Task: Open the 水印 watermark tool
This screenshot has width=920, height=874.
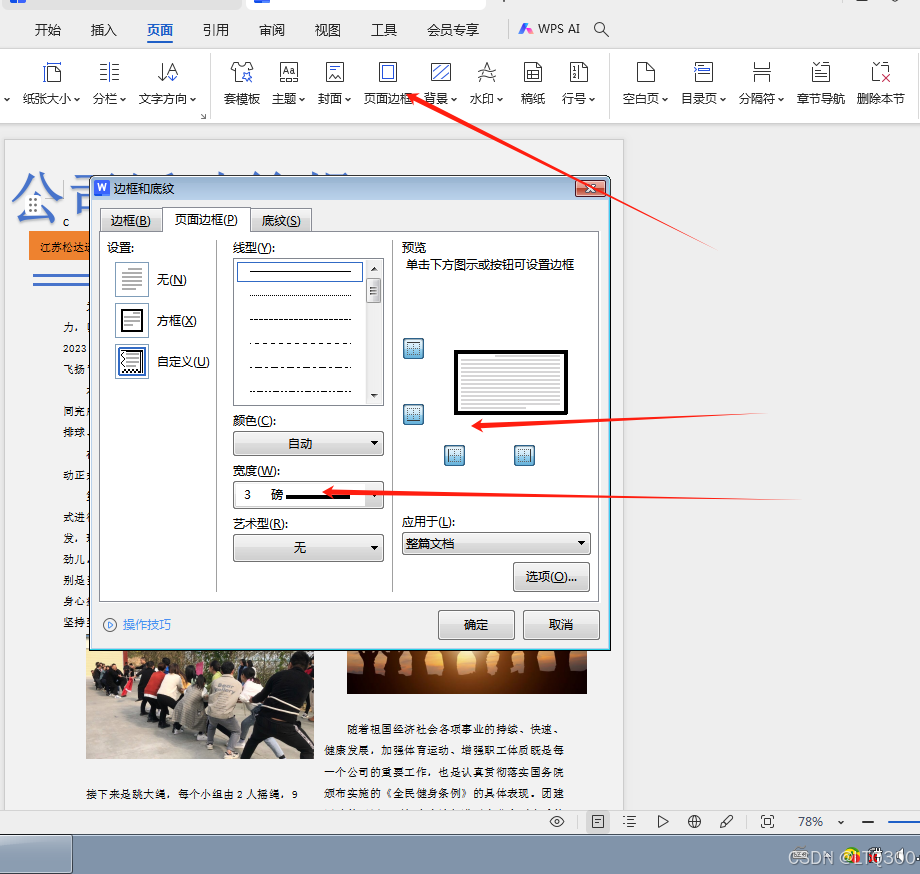Action: click(x=486, y=83)
